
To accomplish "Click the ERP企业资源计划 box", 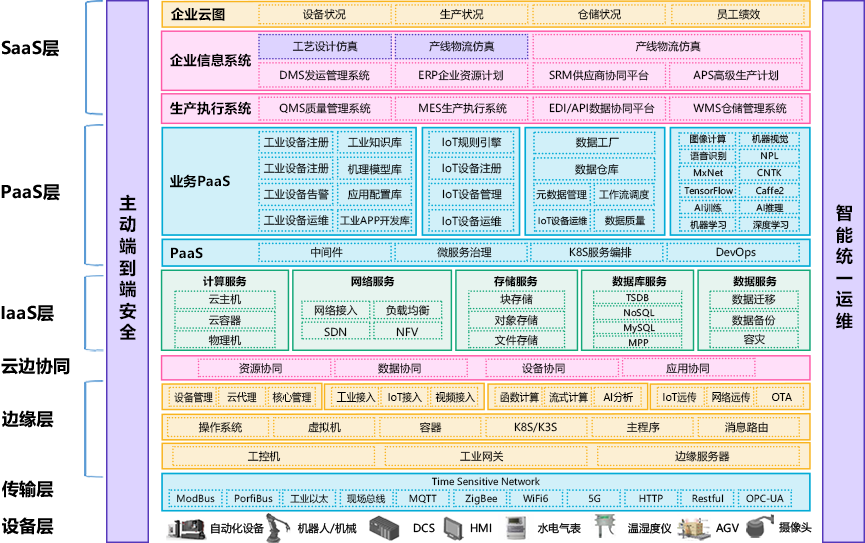I will [x=460, y=75].
